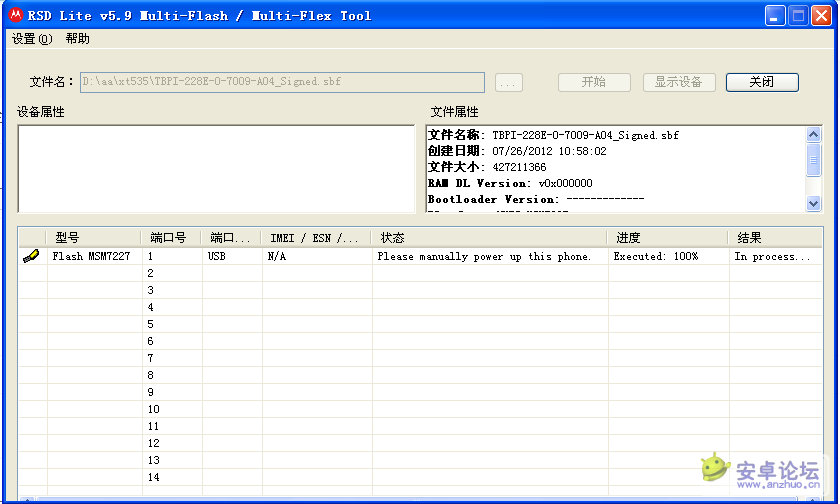Click the 文件名称 file name line
The width and height of the screenshot is (840, 504).
[553, 135]
